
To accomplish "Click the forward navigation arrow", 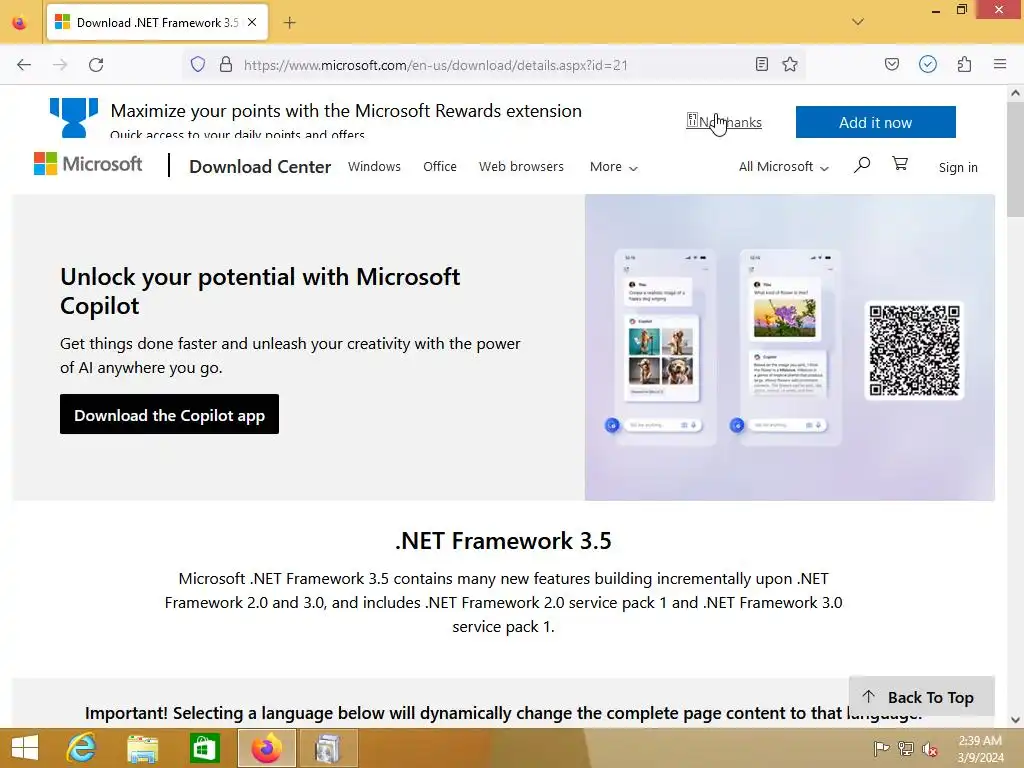I will click(60, 65).
